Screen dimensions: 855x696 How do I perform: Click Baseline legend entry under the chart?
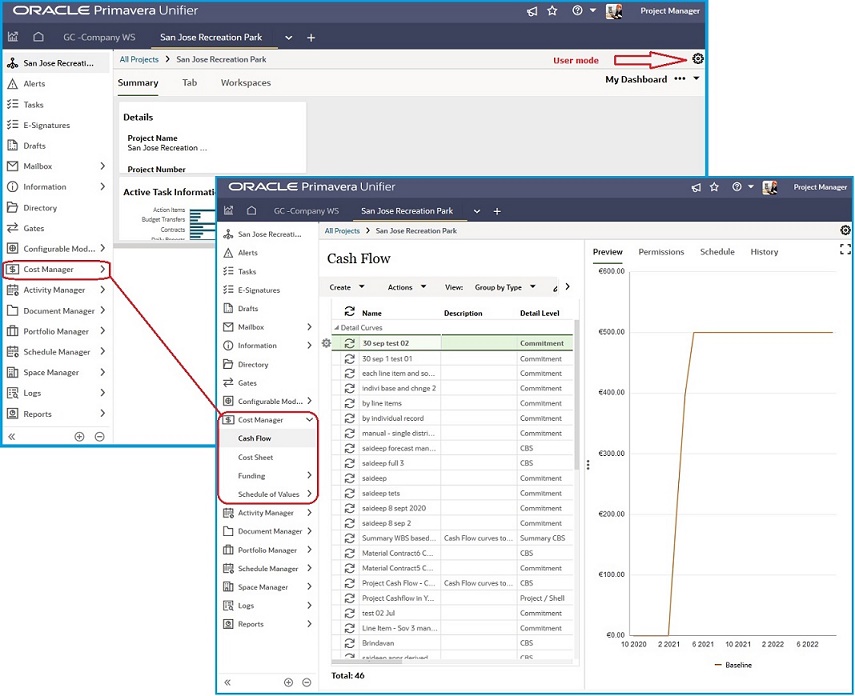(x=733, y=665)
